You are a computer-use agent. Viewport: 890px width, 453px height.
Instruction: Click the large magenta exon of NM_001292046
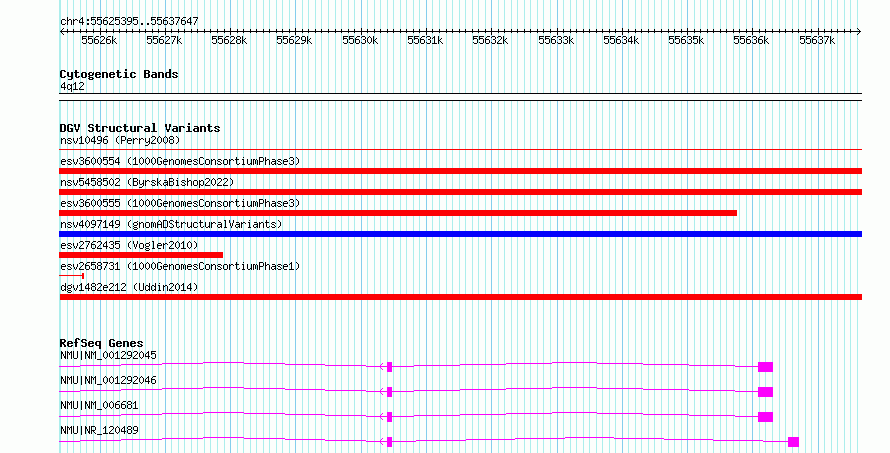[766, 392]
